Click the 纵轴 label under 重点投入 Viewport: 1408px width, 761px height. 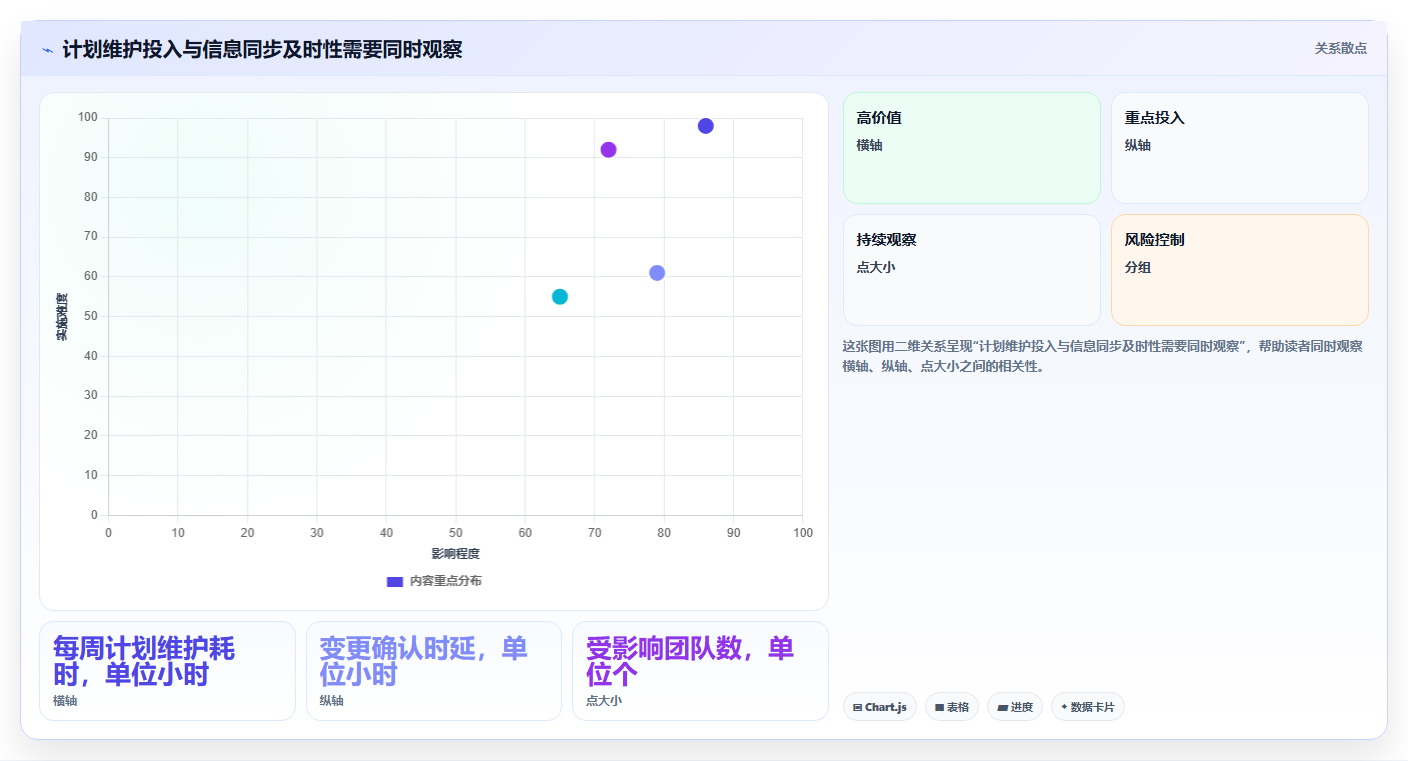coord(1138,145)
